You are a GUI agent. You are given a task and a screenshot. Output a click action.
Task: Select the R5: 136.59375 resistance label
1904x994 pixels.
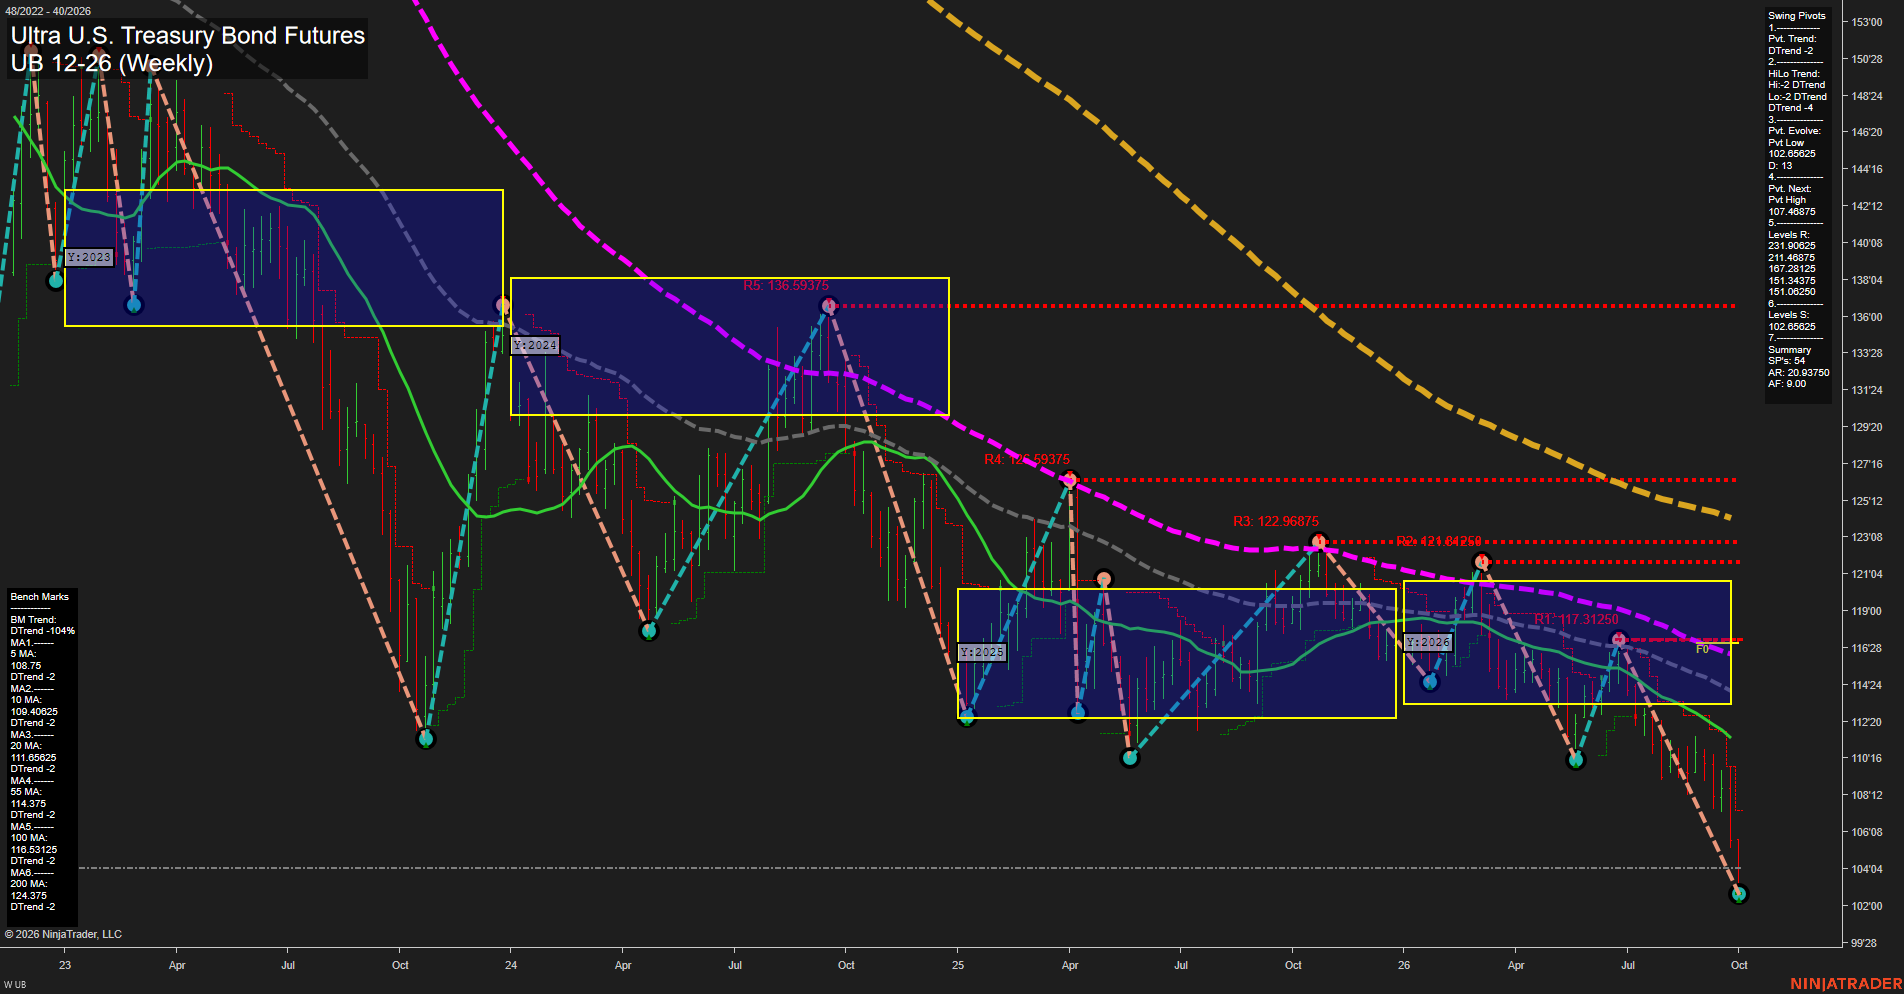click(786, 285)
